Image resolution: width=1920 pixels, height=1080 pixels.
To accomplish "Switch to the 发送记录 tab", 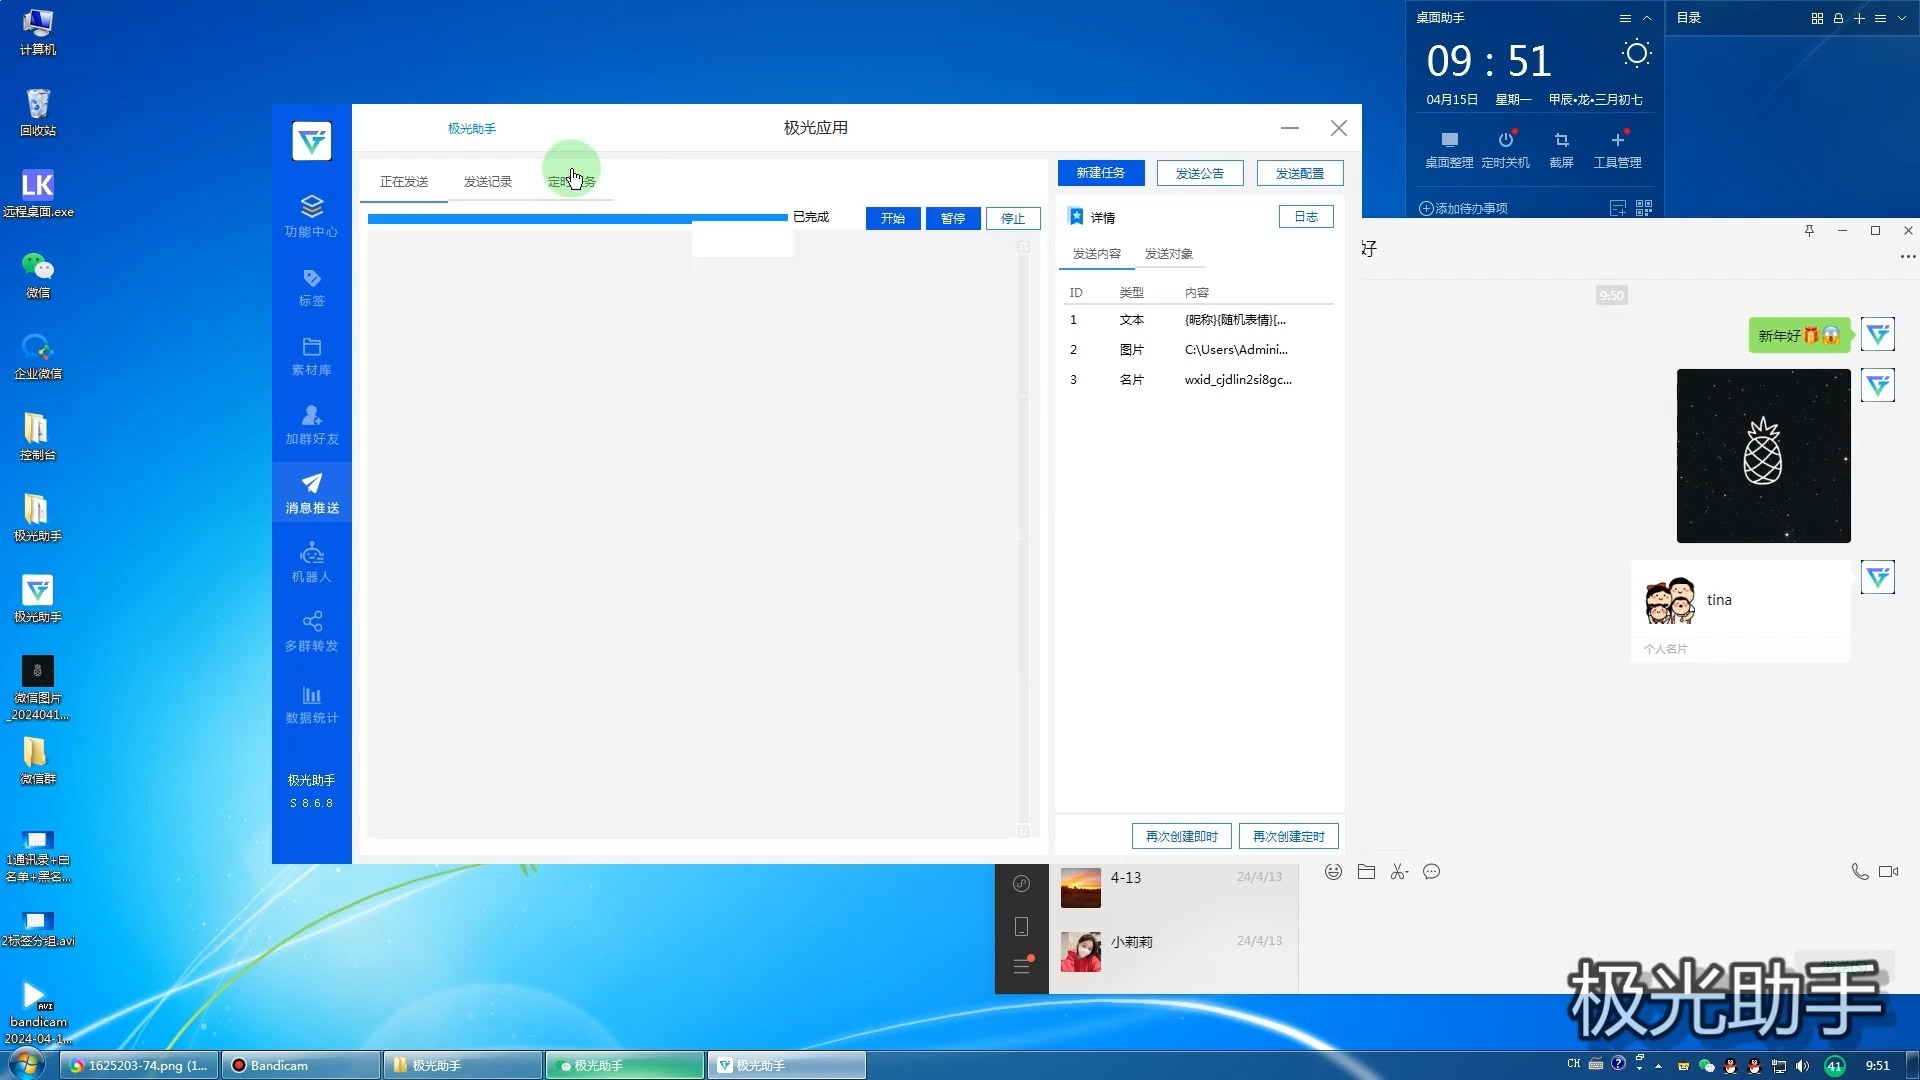I will (488, 181).
